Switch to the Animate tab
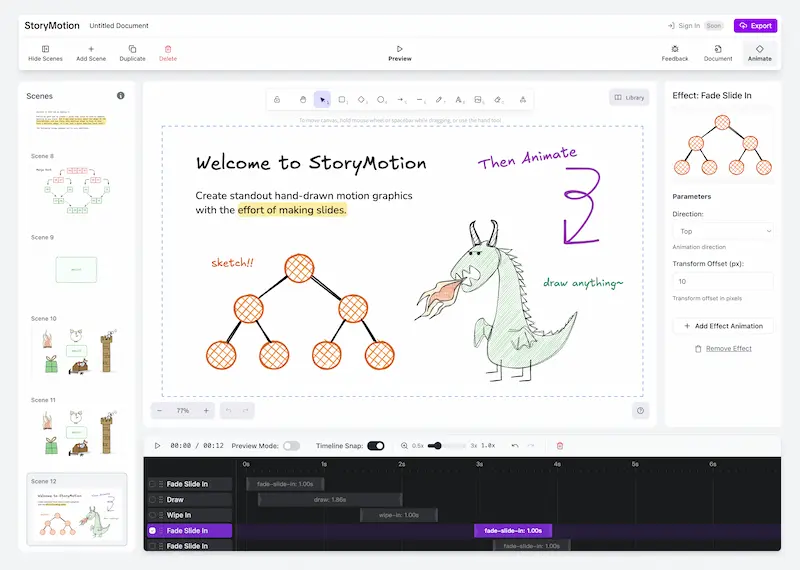The width and height of the screenshot is (800, 570). (759, 53)
